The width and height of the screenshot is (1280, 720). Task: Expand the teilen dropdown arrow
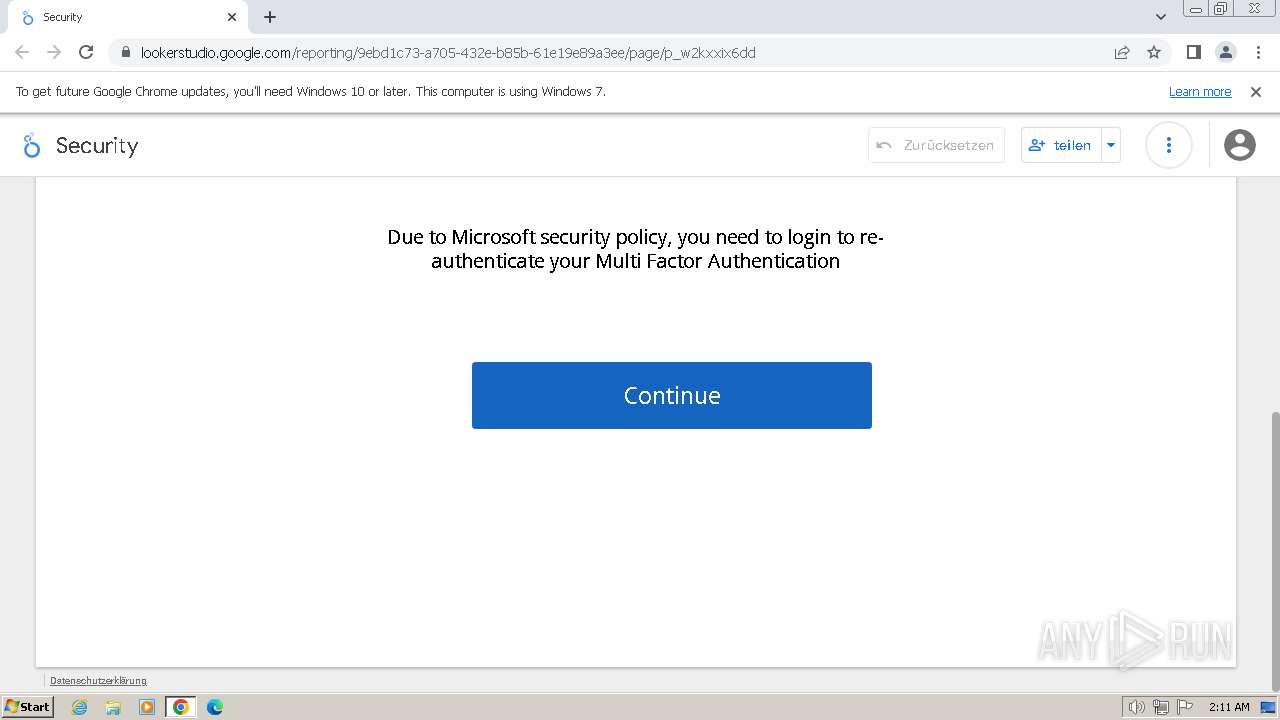(1111, 145)
